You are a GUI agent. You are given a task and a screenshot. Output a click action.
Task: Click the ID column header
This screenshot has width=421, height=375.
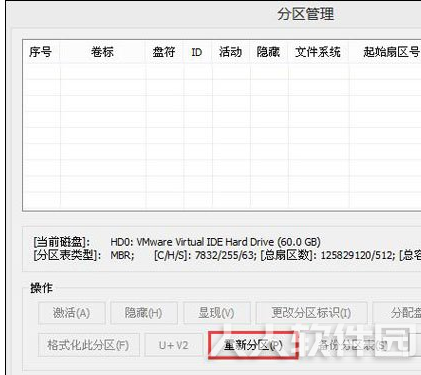(x=197, y=52)
